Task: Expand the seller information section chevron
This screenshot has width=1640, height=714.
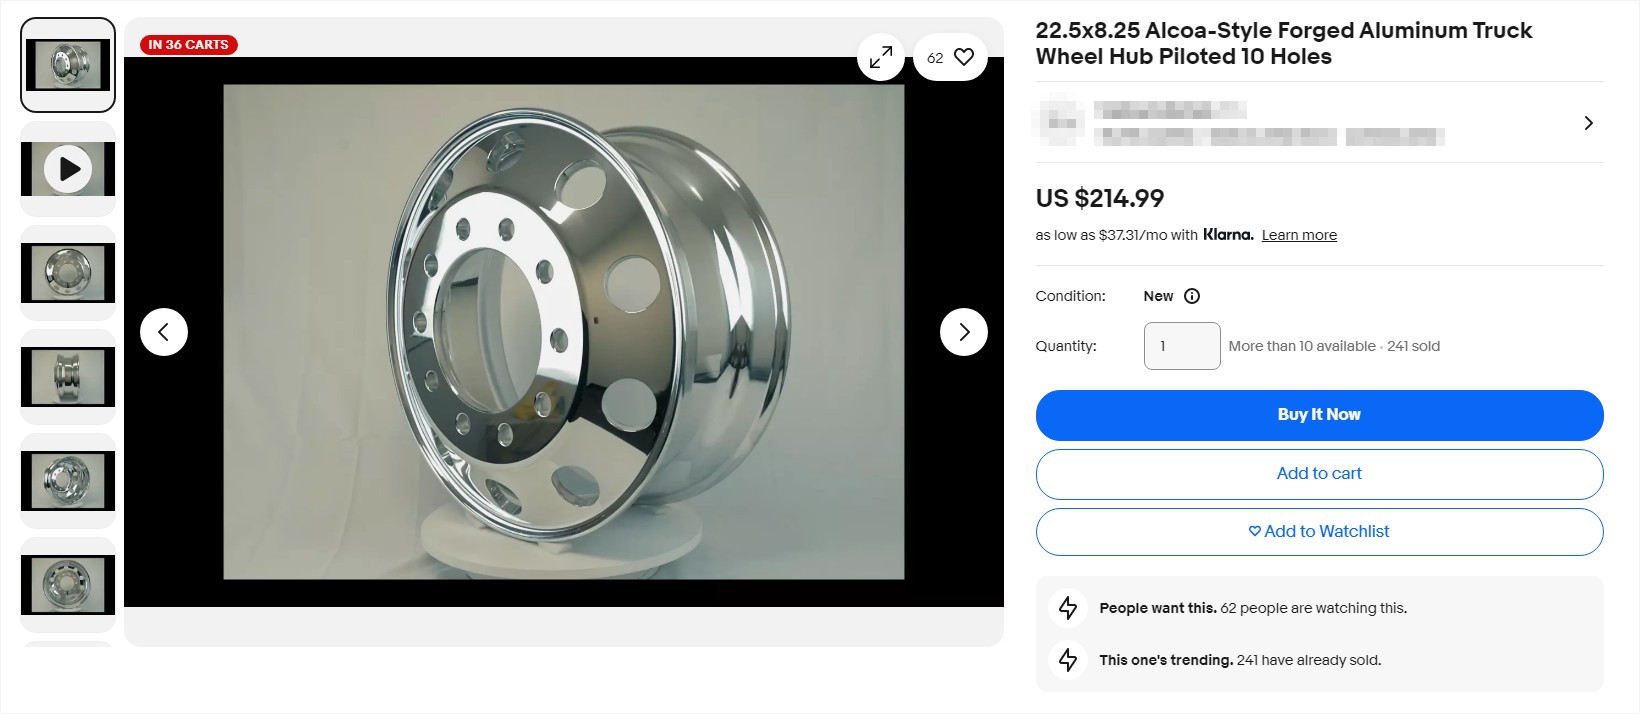Action: [x=1588, y=122]
